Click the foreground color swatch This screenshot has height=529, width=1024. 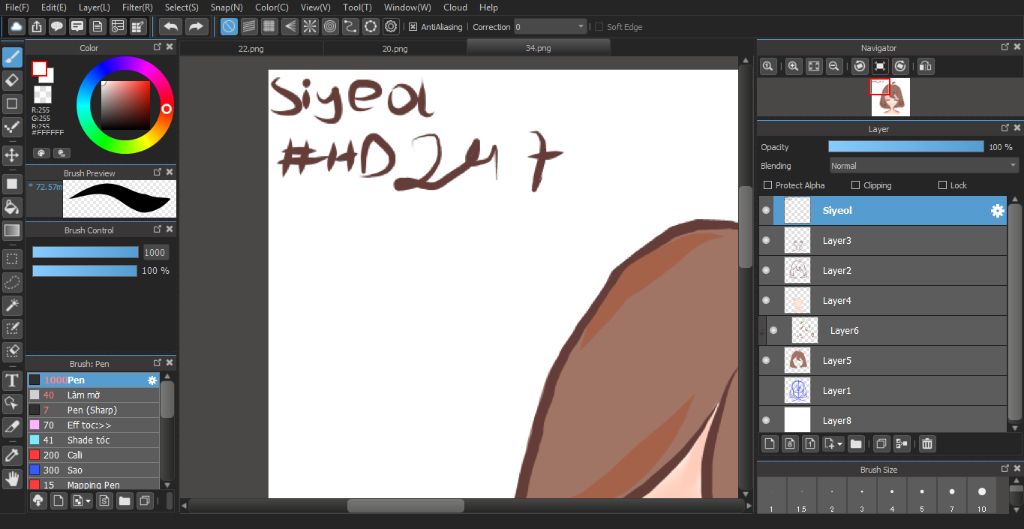coord(39,69)
